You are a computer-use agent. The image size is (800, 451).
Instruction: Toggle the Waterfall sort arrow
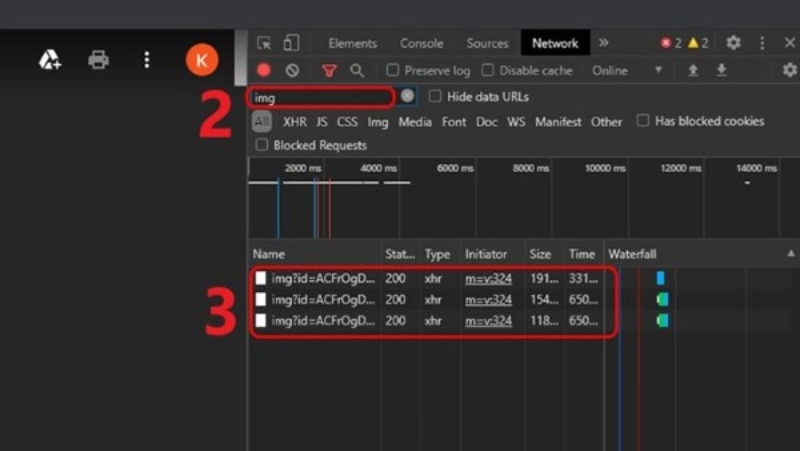(791, 253)
